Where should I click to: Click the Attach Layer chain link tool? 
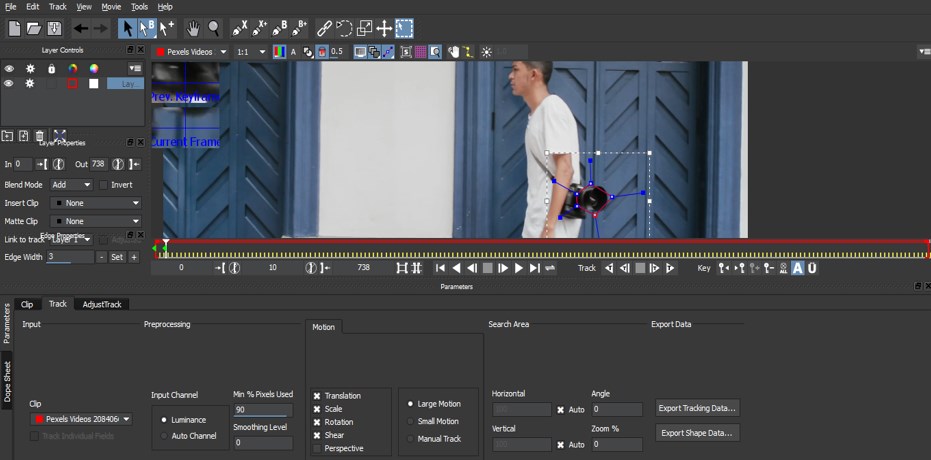pos(324,28)
